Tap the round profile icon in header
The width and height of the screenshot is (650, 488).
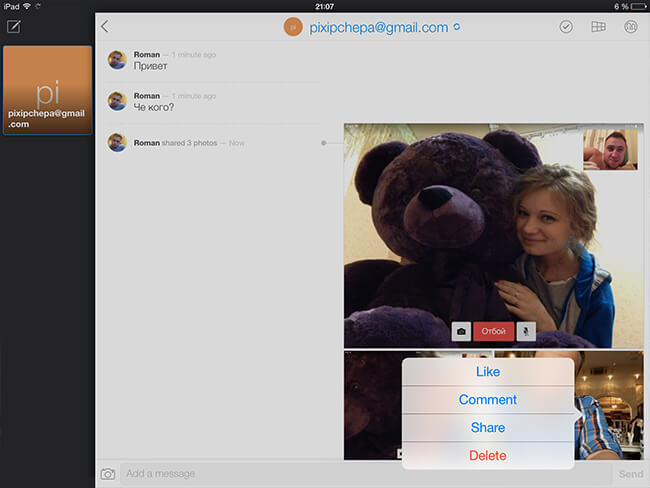click(x=631, y=27)
